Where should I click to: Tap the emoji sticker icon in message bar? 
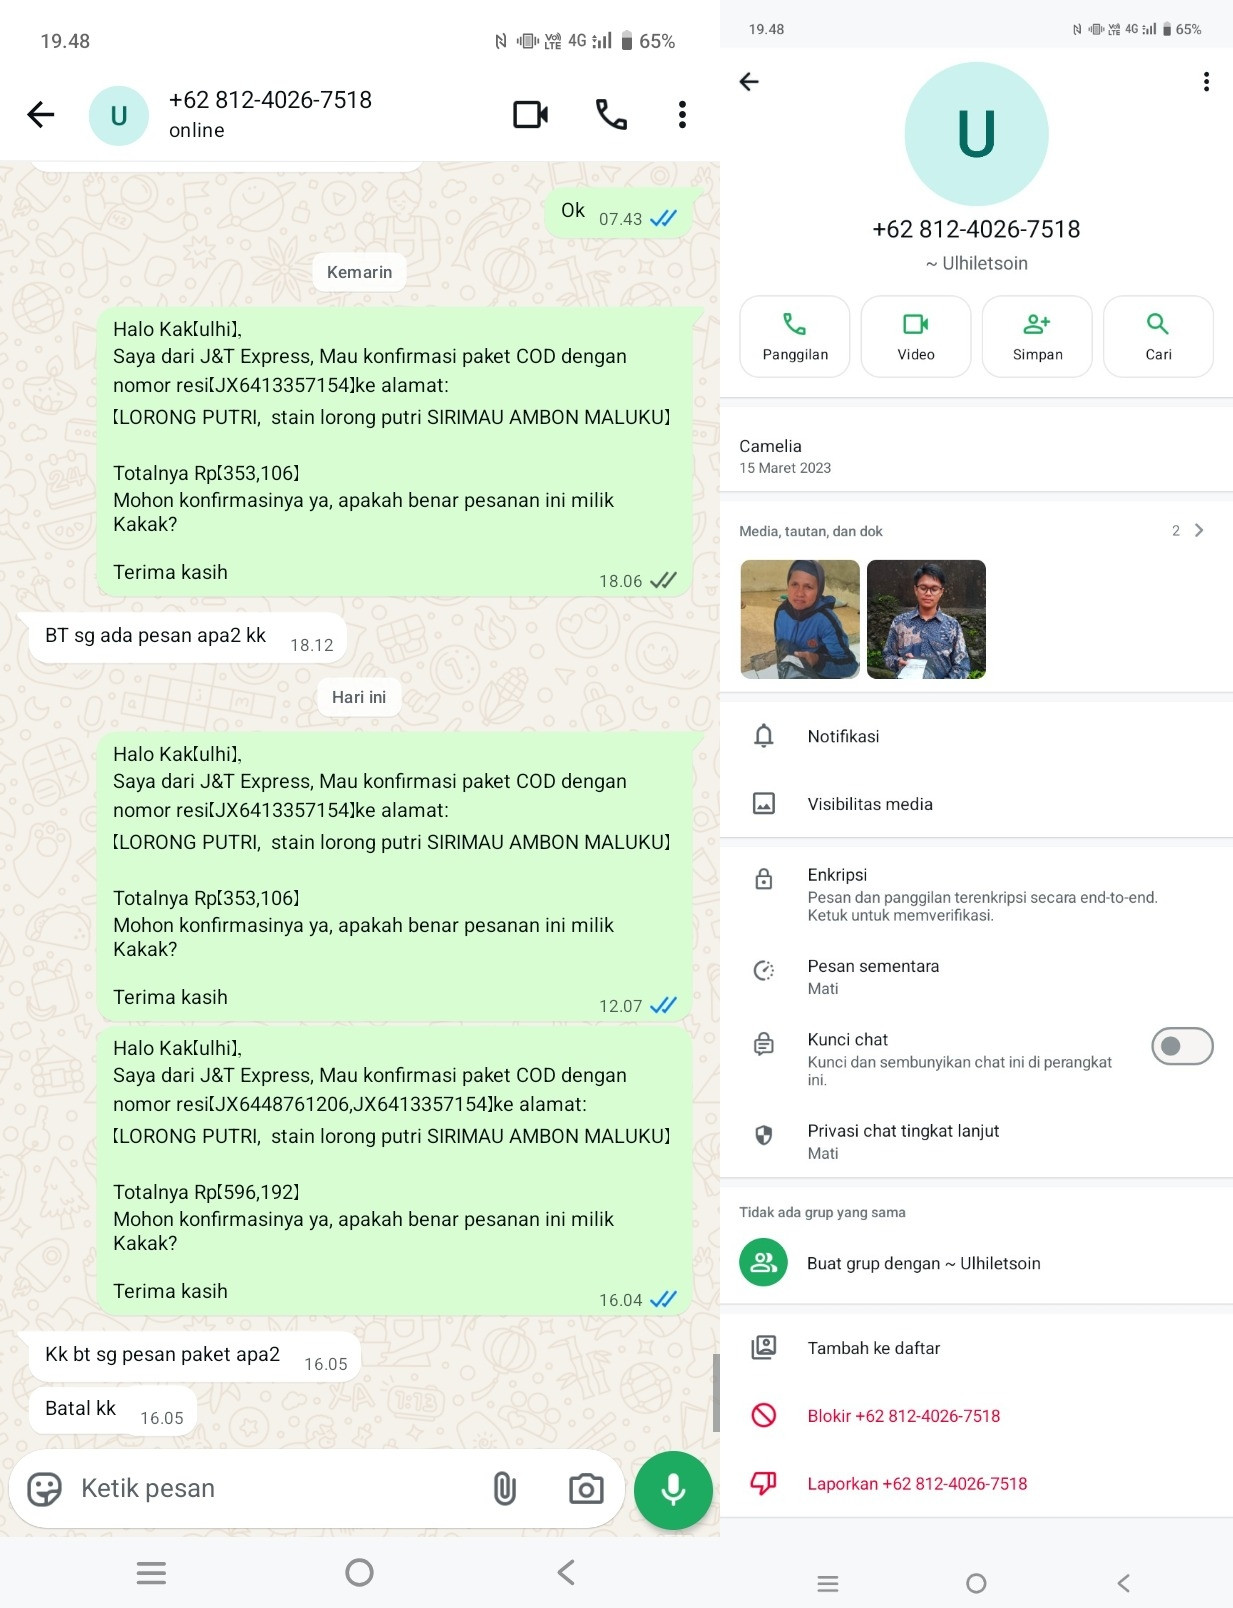(x=44, y=1489)
